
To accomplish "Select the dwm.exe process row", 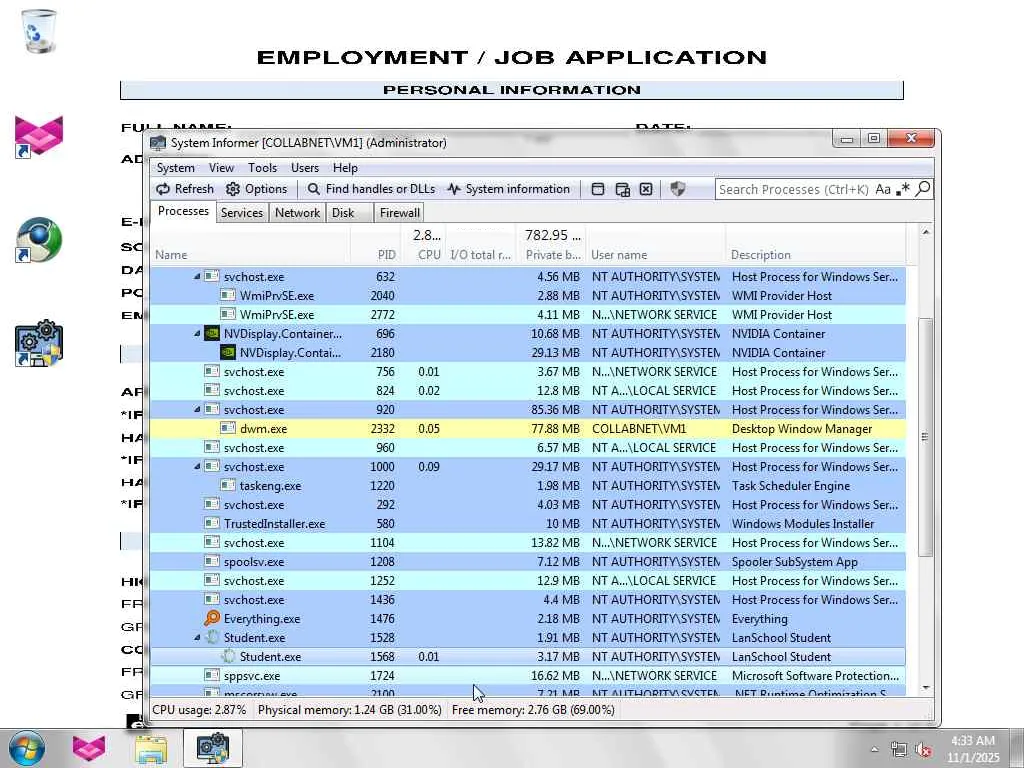I will (528, 428).
